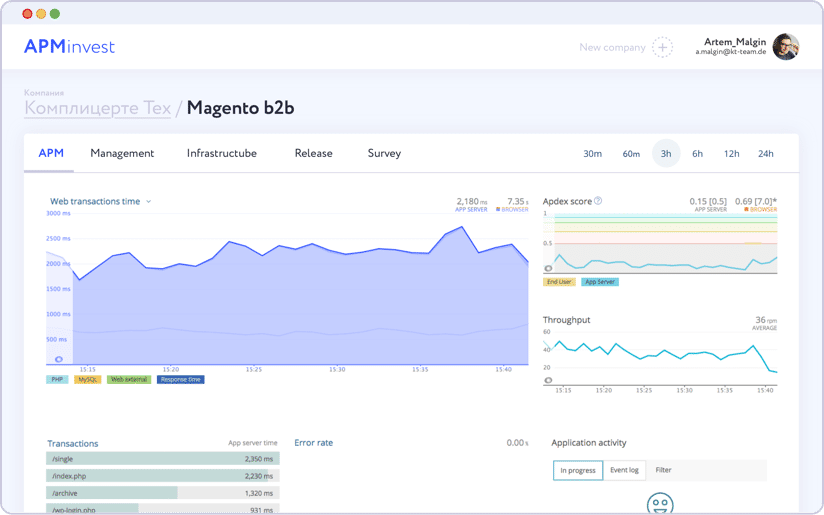Image resolution: width=824 pixels, height=515 pixels.
Task: Toggle the Web external legend series
Action: (129, 380)
